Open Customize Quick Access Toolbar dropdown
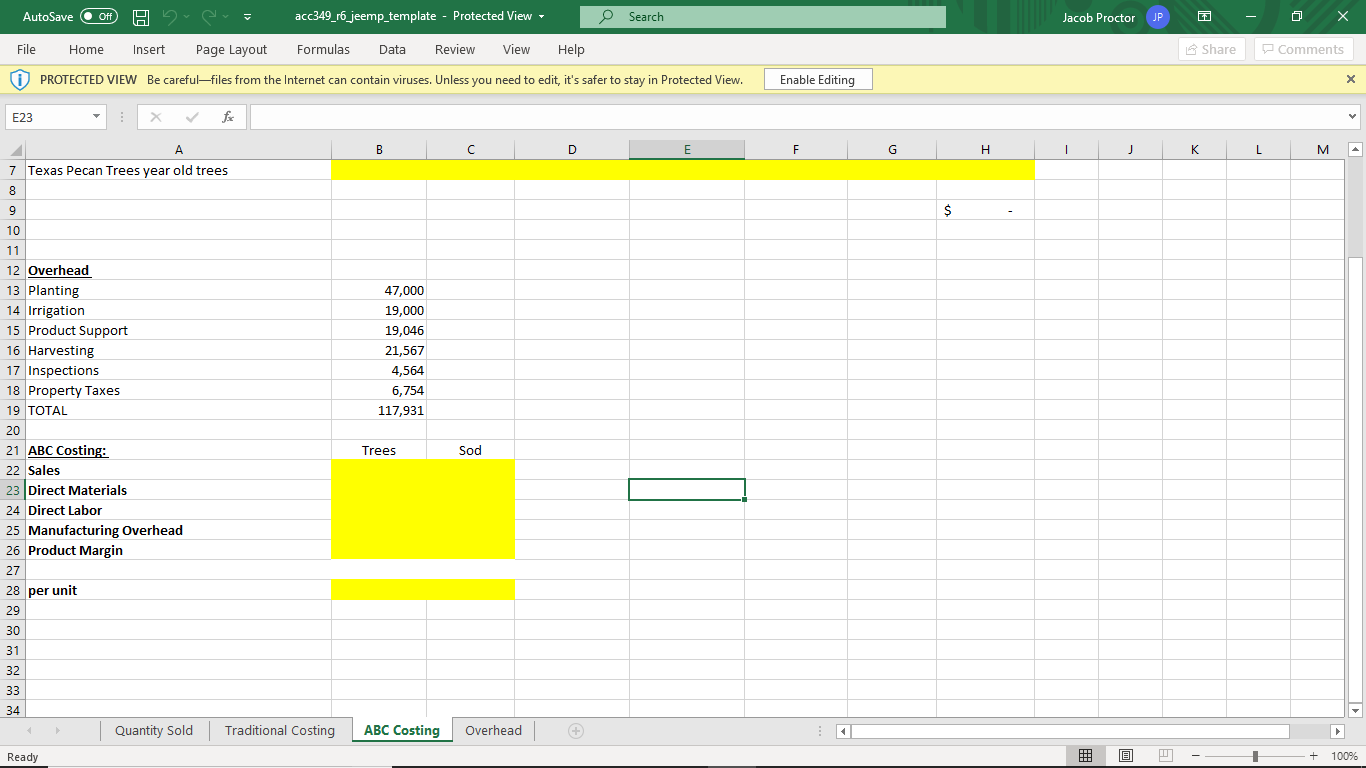The height and width of the screenshot is (768, 1366). coord(246,17)
